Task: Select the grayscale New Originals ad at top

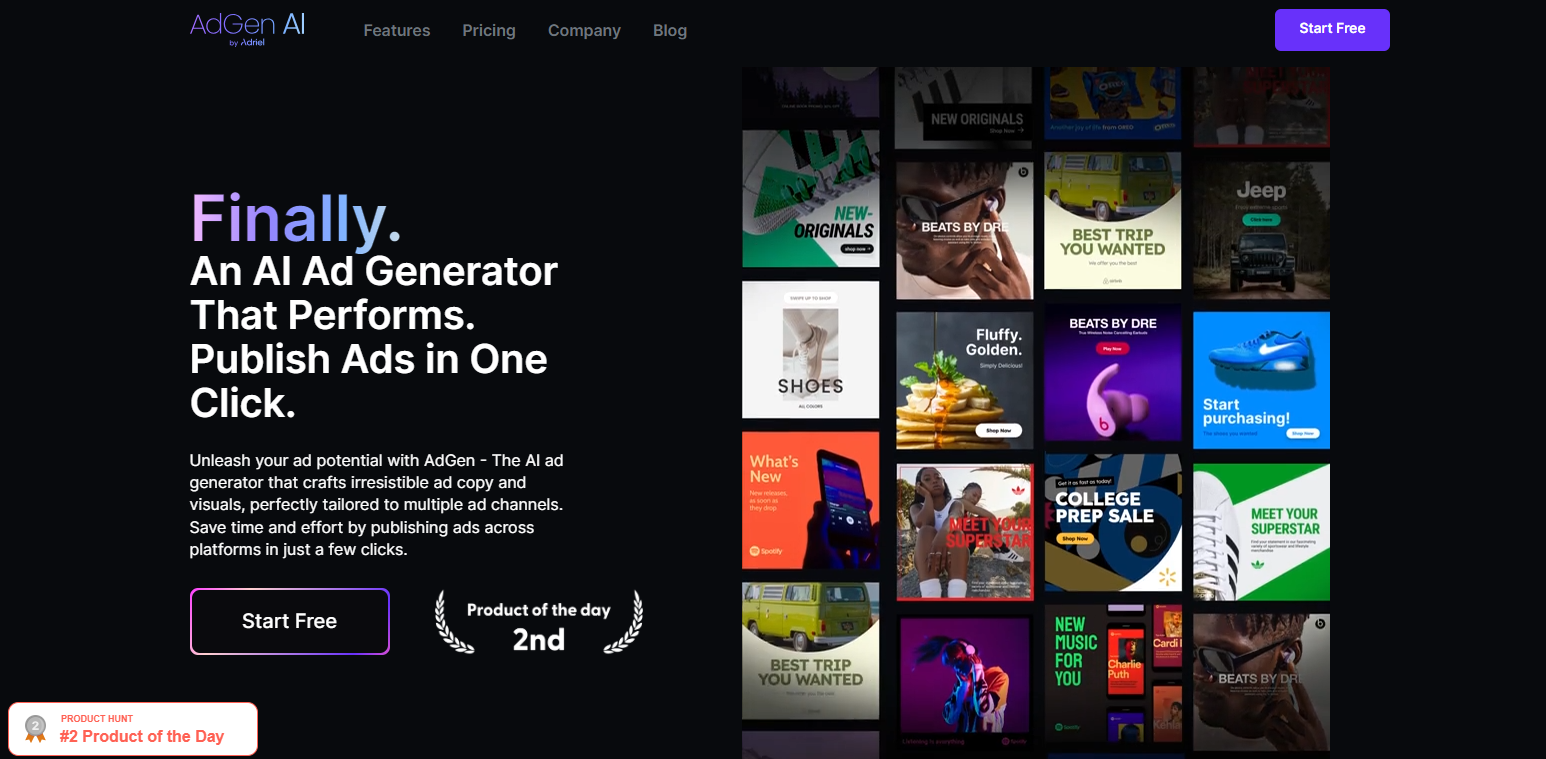Action: pyautogui.click(x=964, y=108)
